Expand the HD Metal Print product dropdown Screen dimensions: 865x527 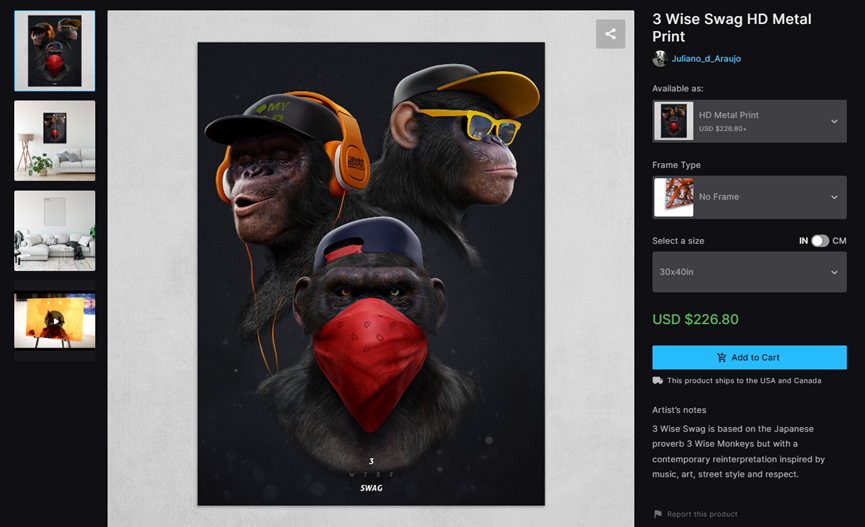click(x=749, y=121)
